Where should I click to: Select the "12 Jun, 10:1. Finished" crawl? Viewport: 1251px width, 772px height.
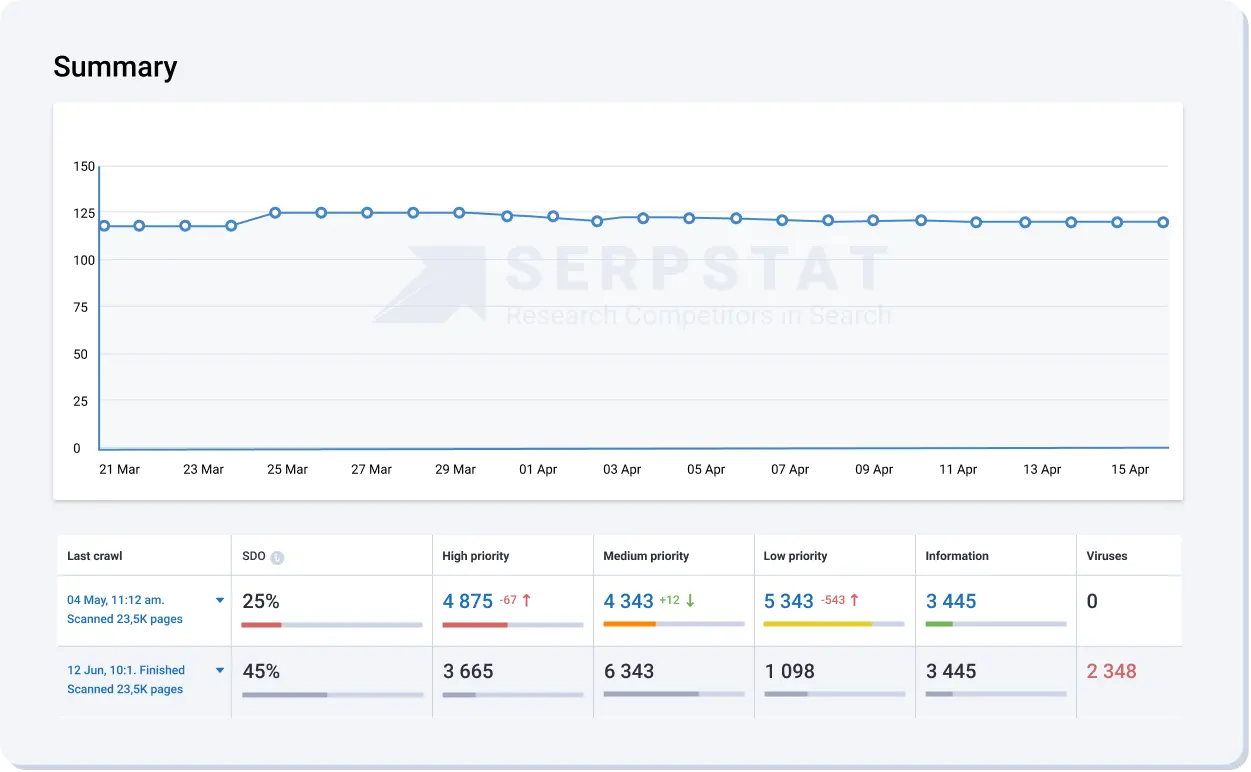[x=124, y=670]
